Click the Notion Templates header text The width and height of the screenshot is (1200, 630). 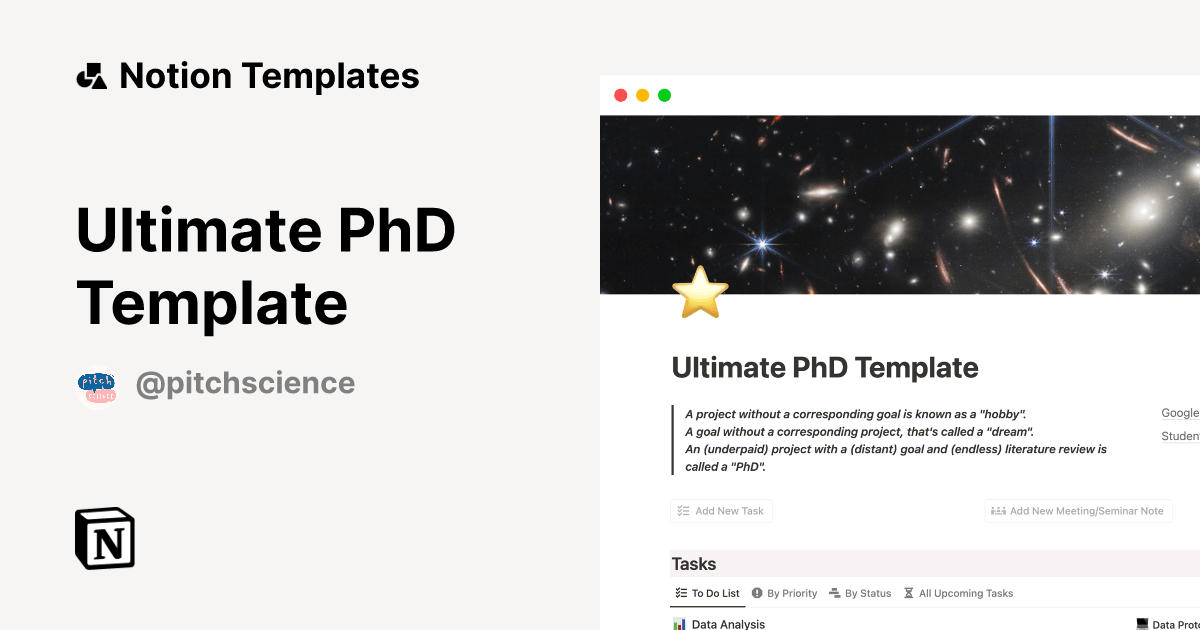[x=269, y=76]
